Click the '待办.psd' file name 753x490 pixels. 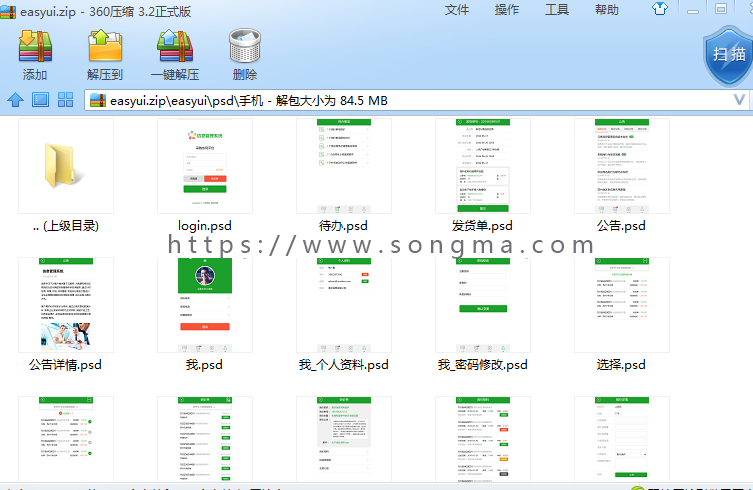click(x=343, y=226)
